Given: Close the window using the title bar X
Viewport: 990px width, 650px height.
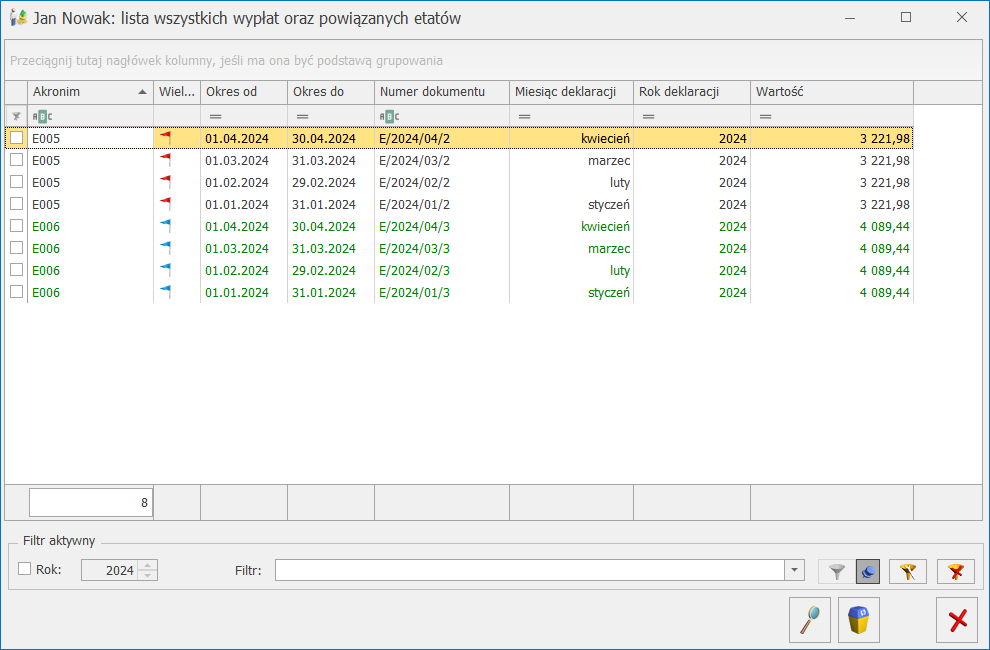Looking at the screenshot, I should click(x=962, y=18).
